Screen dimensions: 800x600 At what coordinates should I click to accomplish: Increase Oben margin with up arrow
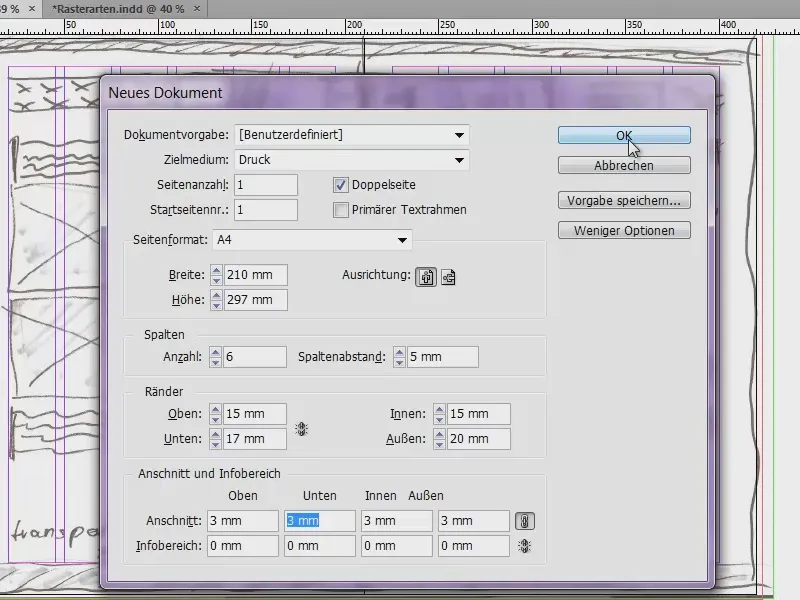[215, 410]
